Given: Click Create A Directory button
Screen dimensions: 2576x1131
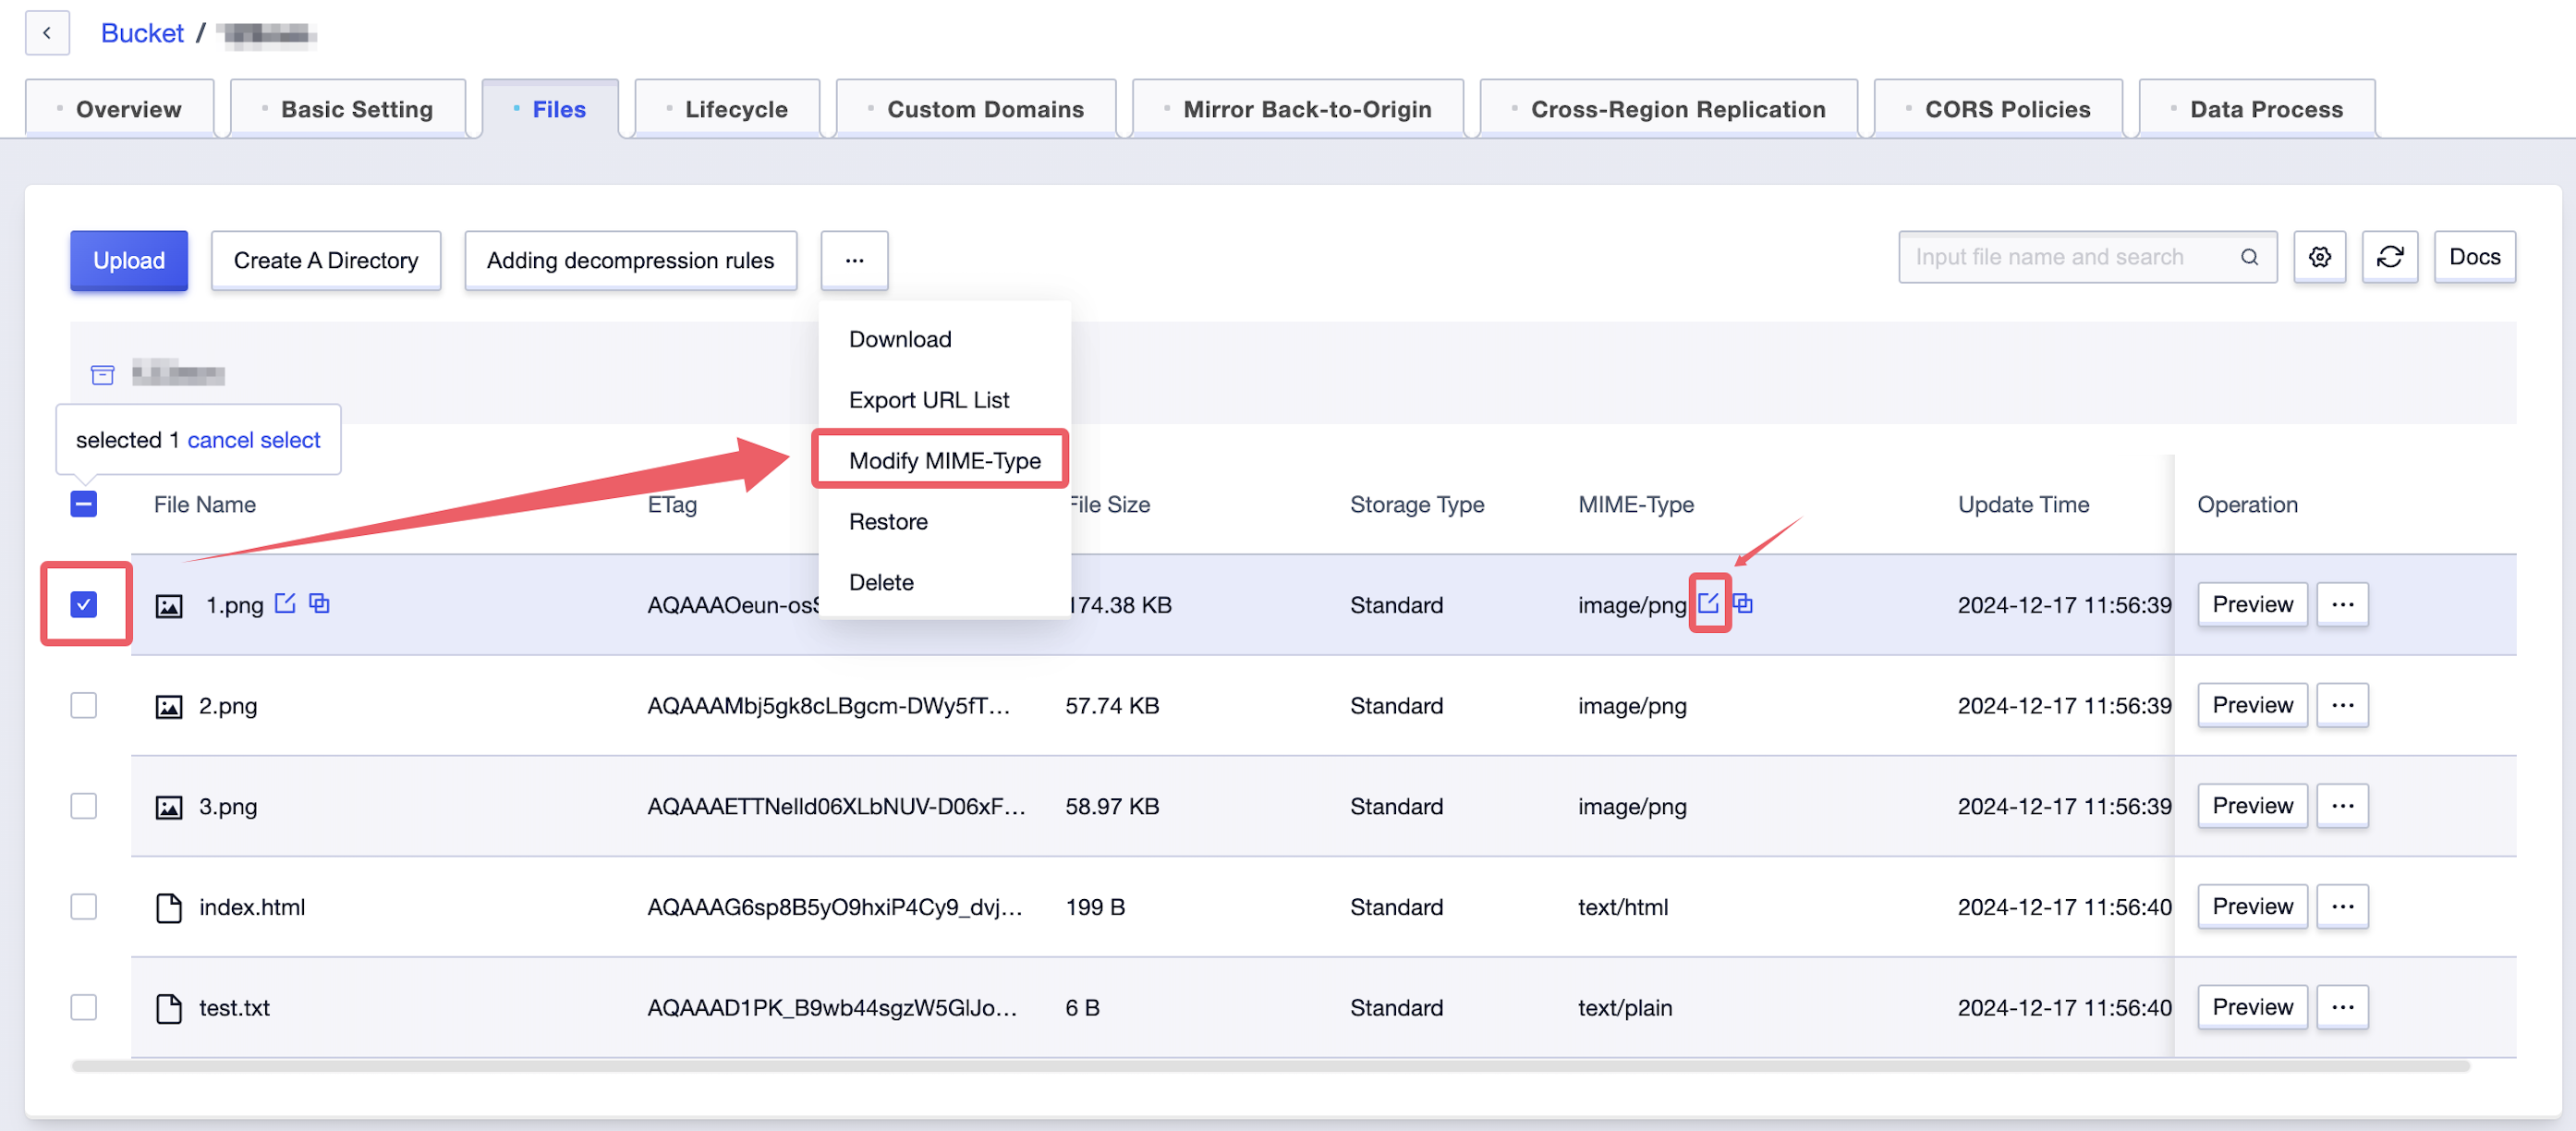Looking at the screenshot, I should click(326, 260).
